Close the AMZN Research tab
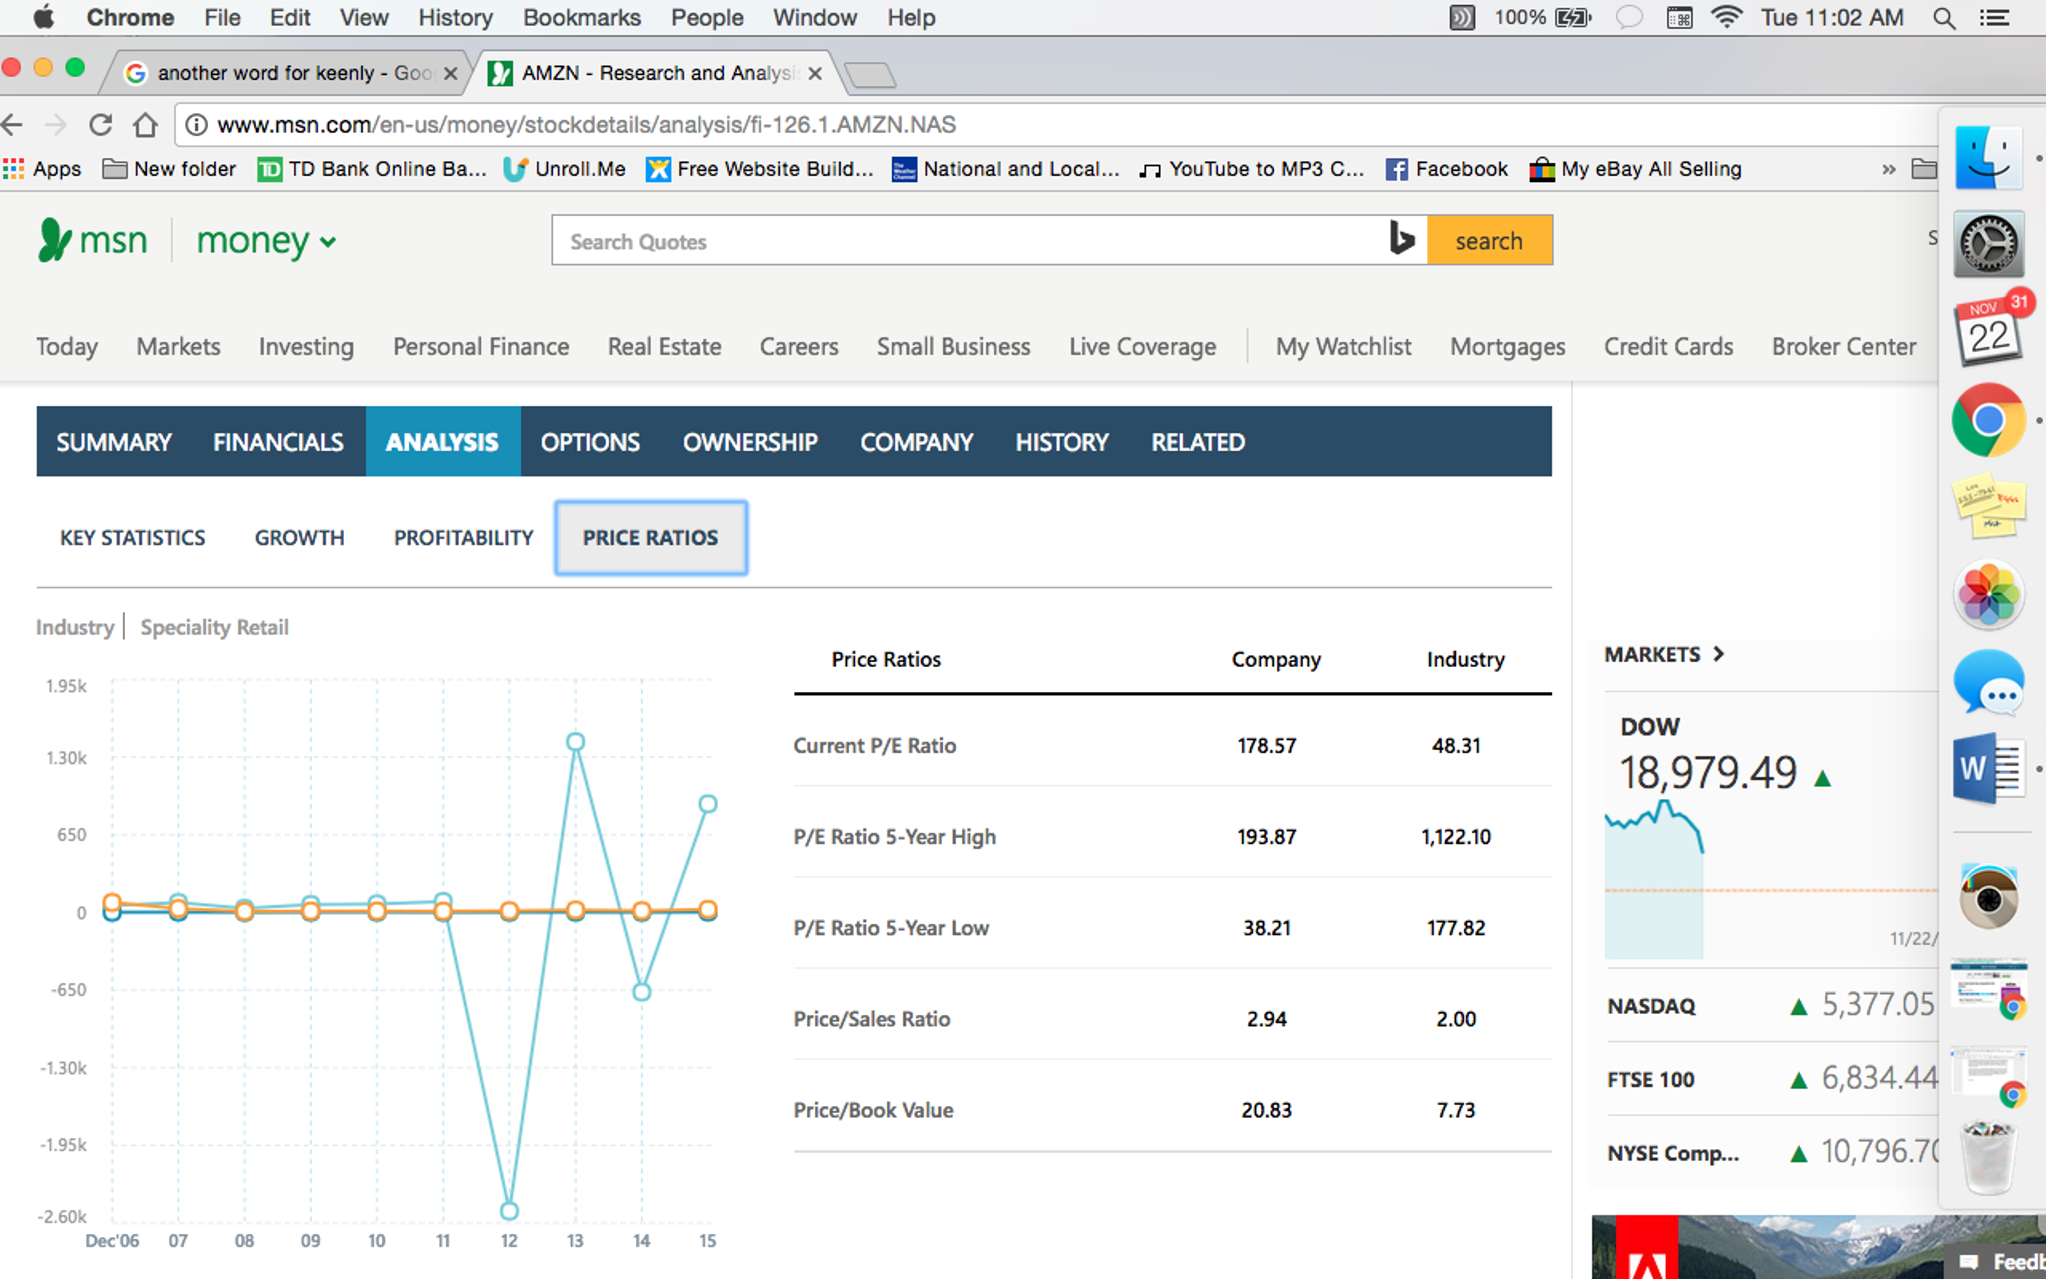Image resolution: width=2046 pixels, height=1279 pixels. (x=815, y=73)
